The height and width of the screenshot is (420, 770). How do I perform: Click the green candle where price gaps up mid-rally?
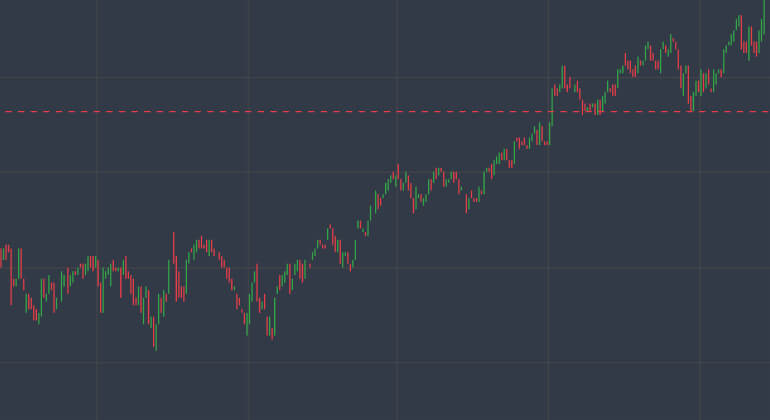(x=358, y=224)
